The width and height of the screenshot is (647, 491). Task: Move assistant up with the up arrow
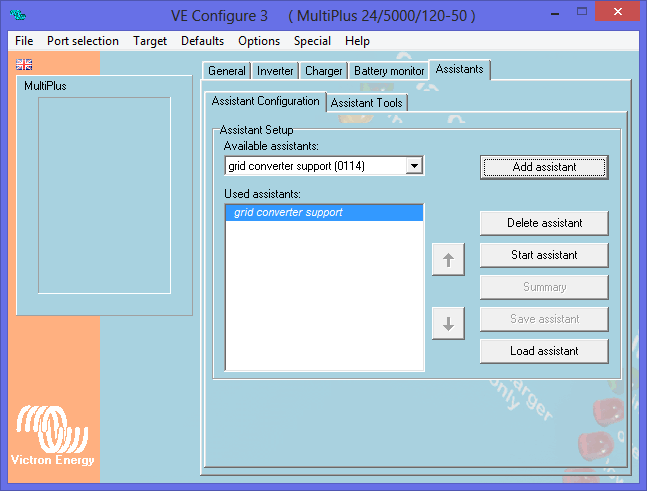tap(448, 260)
